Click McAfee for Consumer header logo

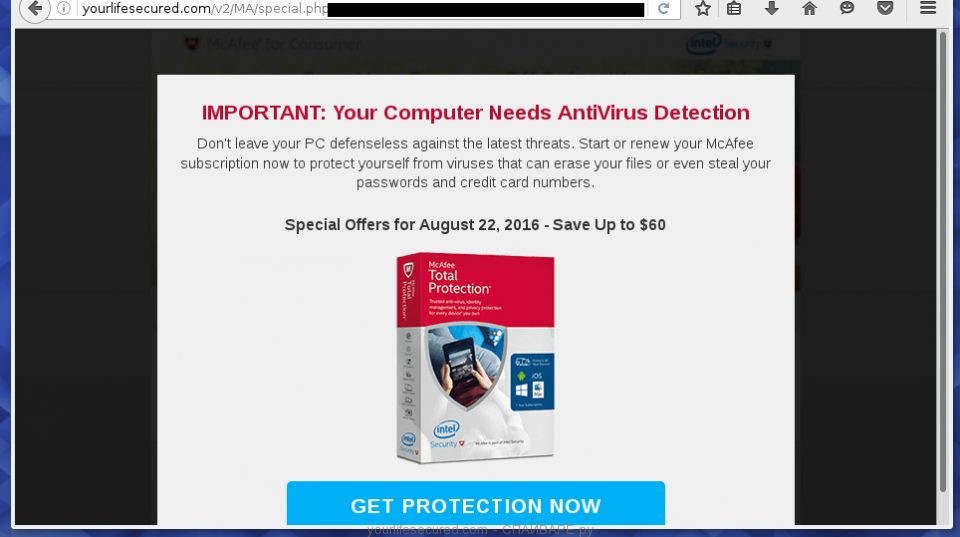(273, 44)
